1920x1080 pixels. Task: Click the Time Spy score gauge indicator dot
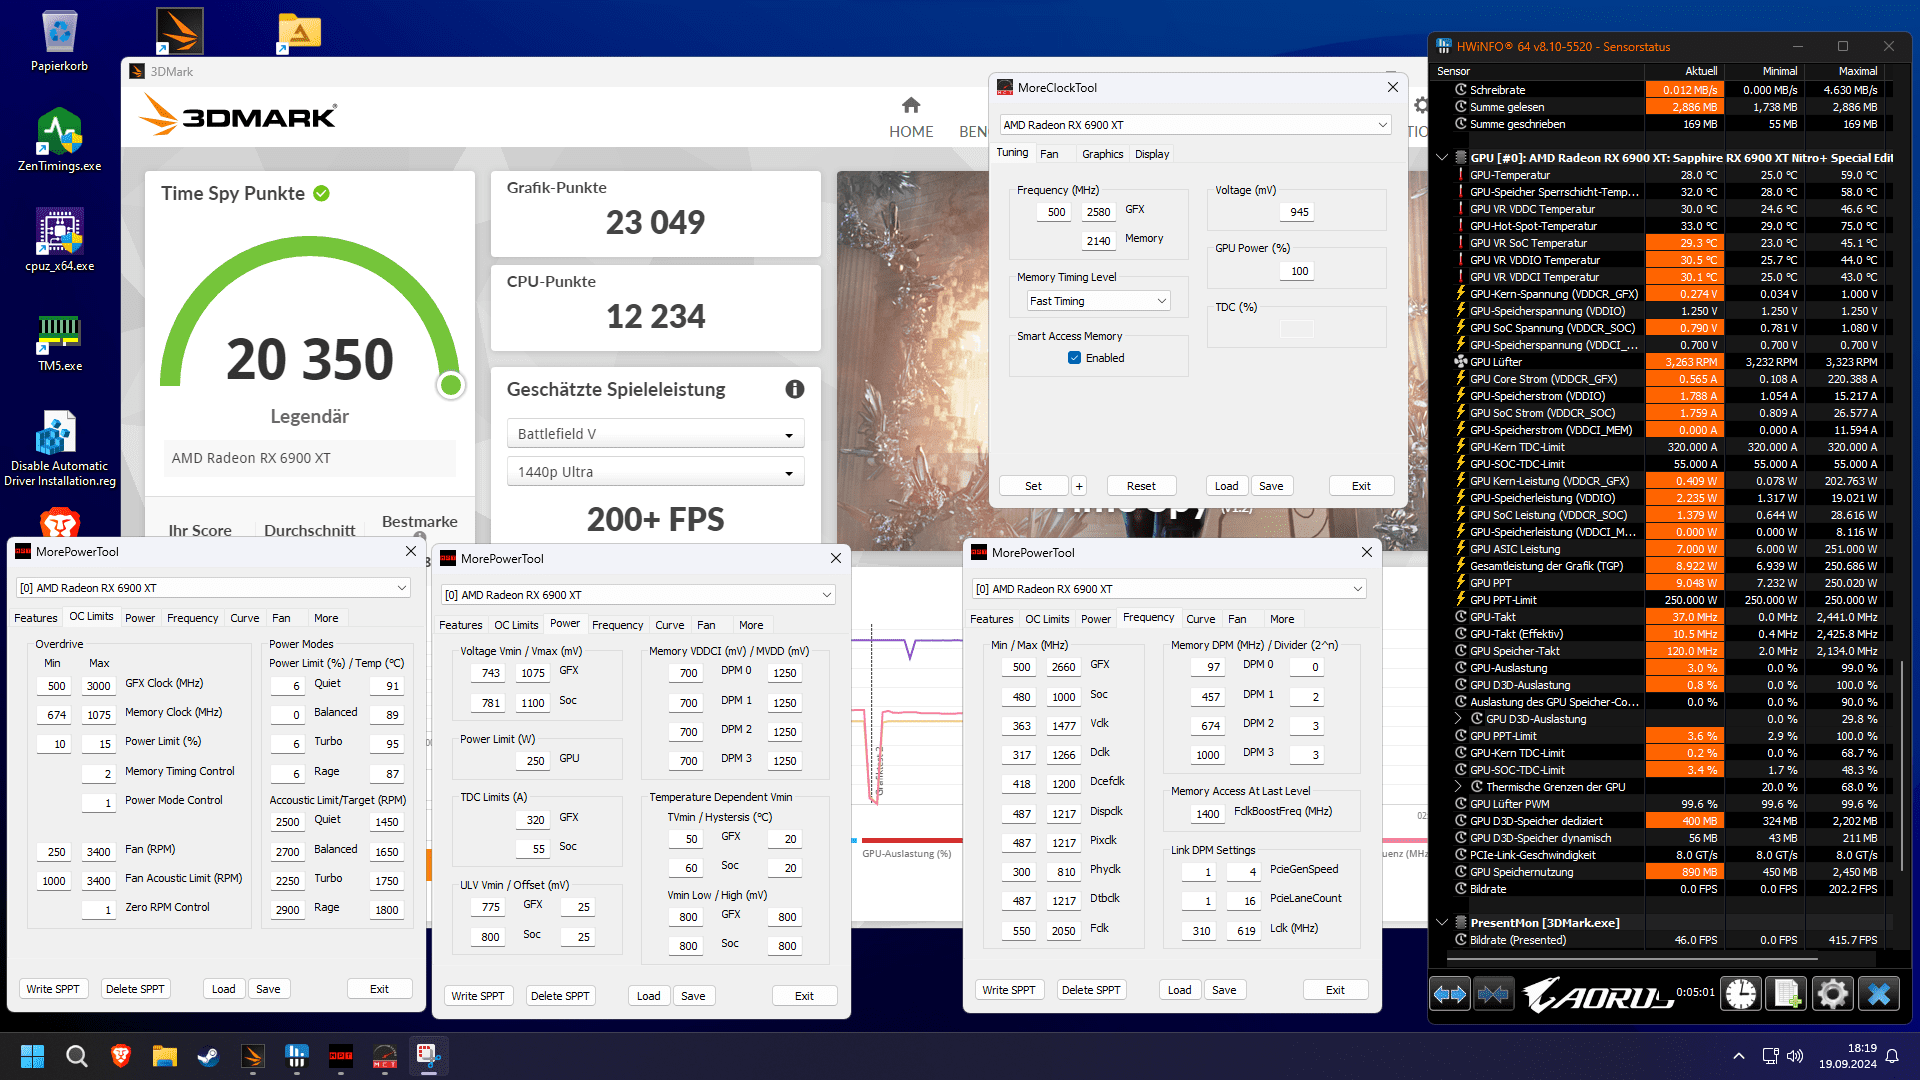tap(451, 385)
